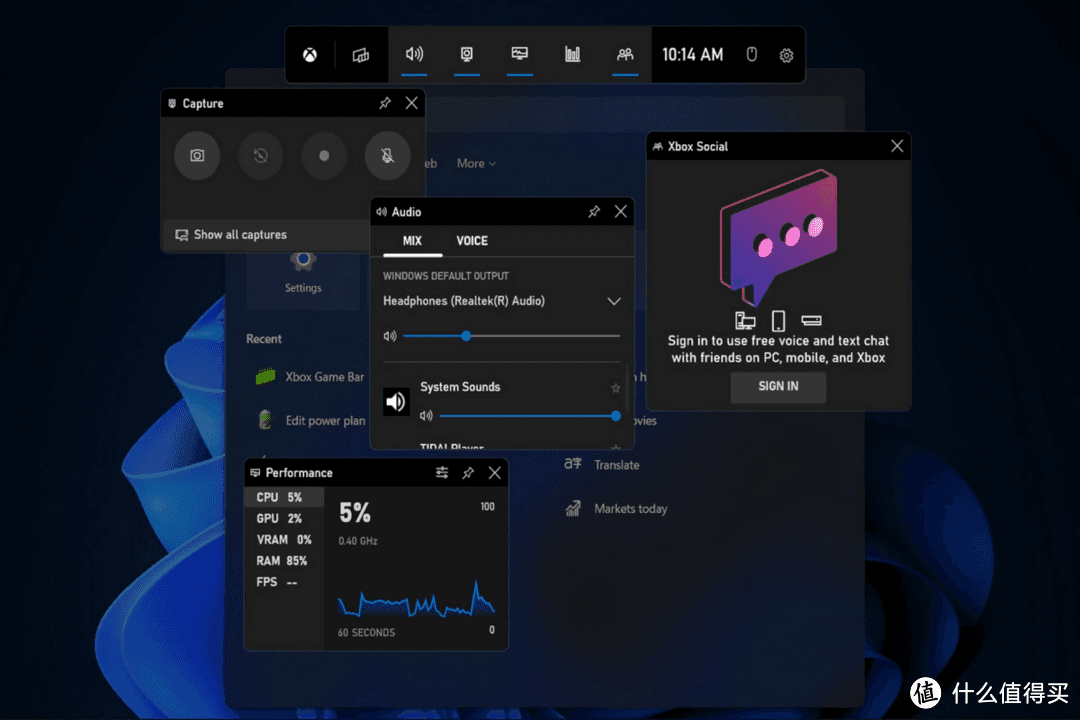Image resolution: width=1080 pixels, height=720 pixels.
Task: Click the chat bubble illustration
Action: pos(779,238)
